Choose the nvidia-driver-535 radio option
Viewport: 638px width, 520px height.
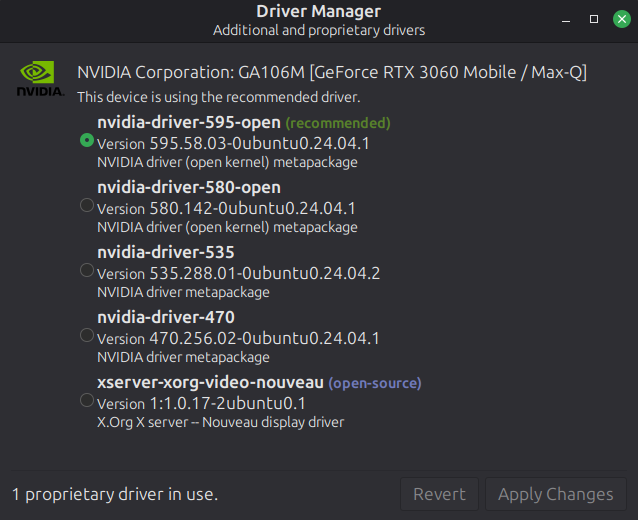pyautogui.click(x=87, y=270)
